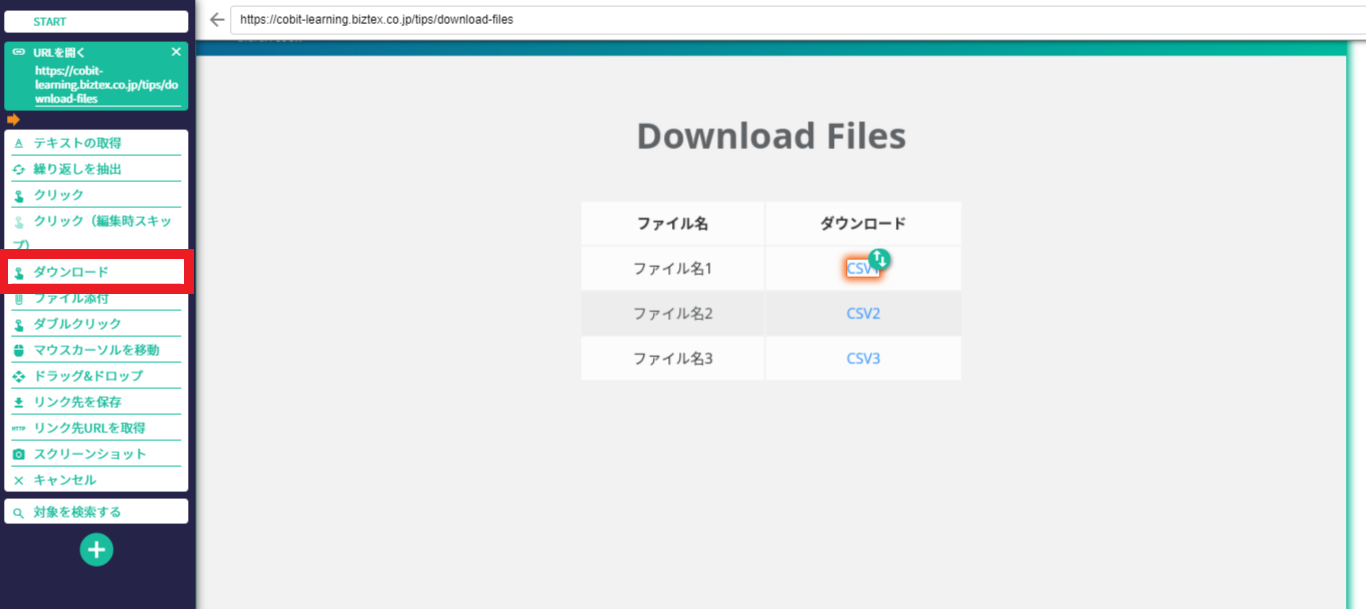Viewport: 1366px width, 609px height.
Task: Close the URLを開く step card
Action: pyautogui.click(x=176, y=52)
